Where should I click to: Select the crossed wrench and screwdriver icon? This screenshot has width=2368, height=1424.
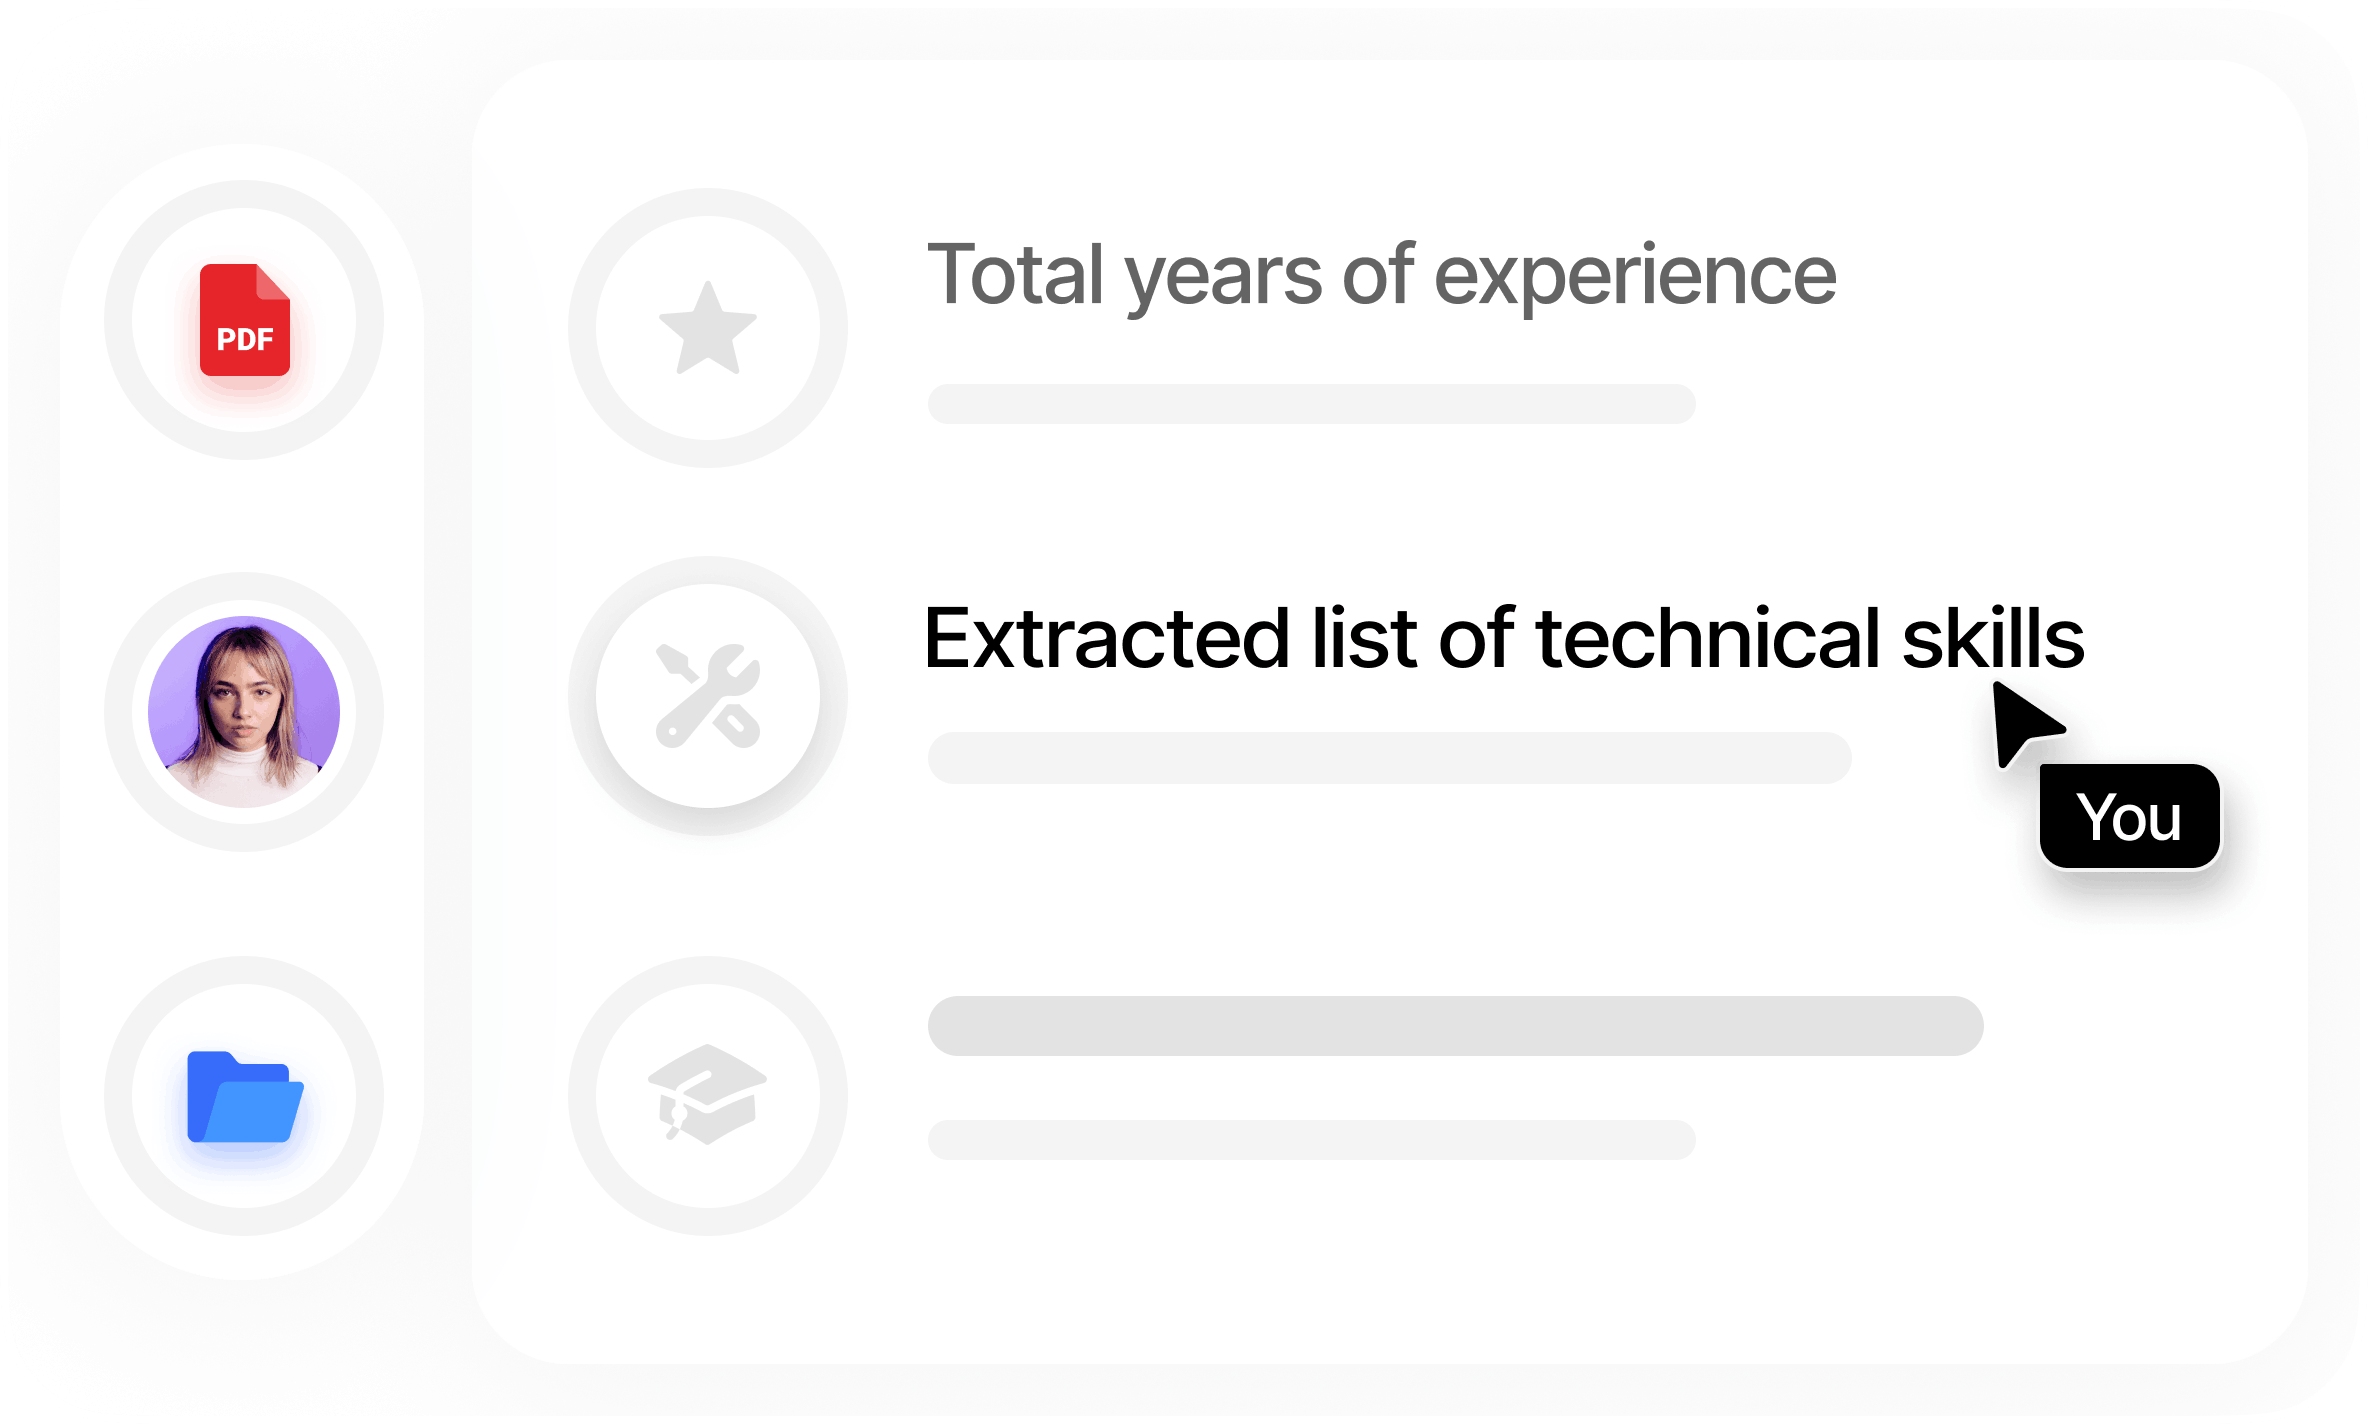(x=708, y=696)
